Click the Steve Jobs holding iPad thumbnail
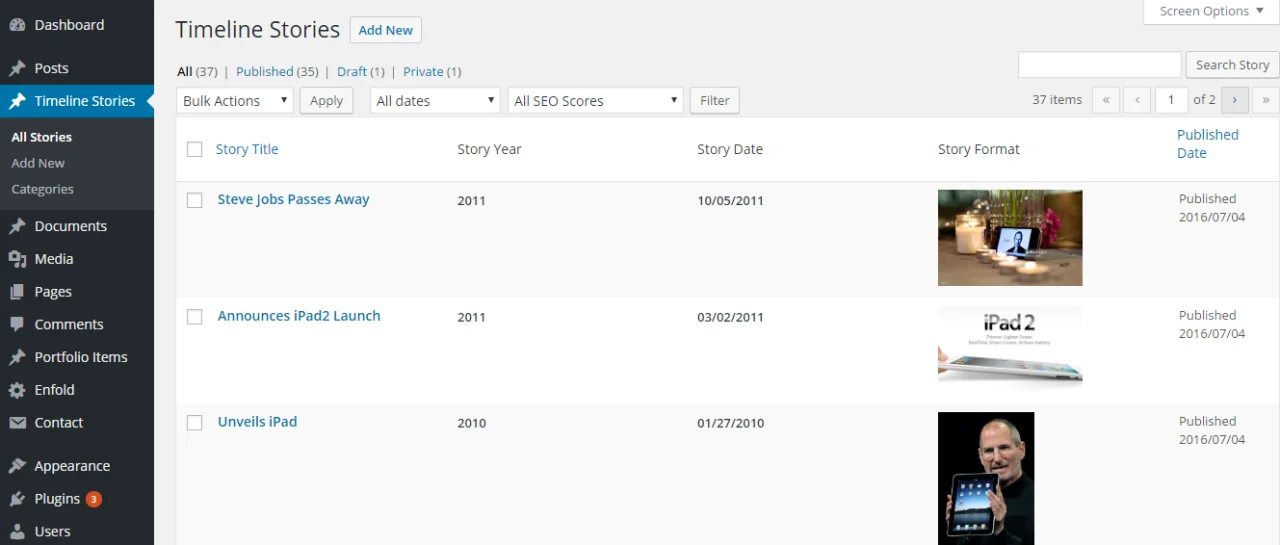Image resolution: width=1280 pixels, height=545 pixels. pos(986,478)
